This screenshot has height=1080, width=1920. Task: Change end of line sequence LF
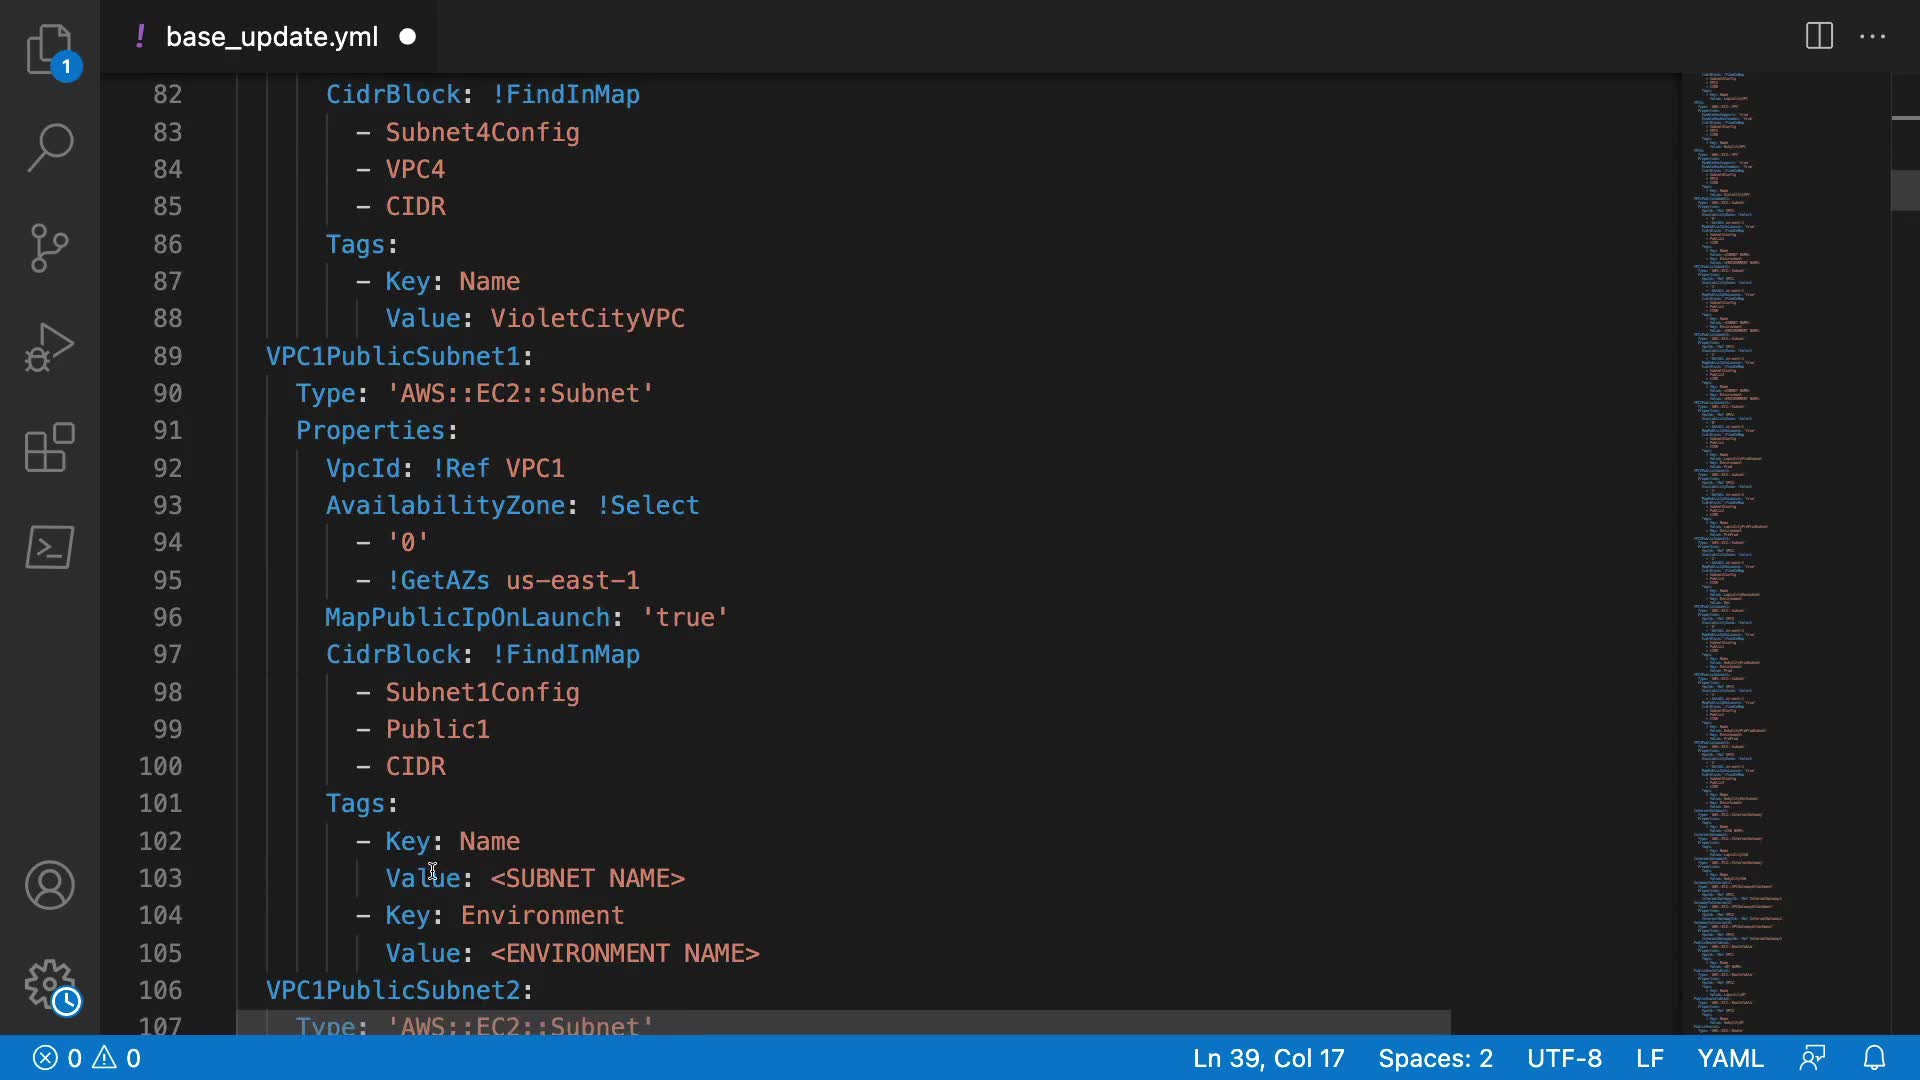pyautogui.click(x=1649, y=1058)
